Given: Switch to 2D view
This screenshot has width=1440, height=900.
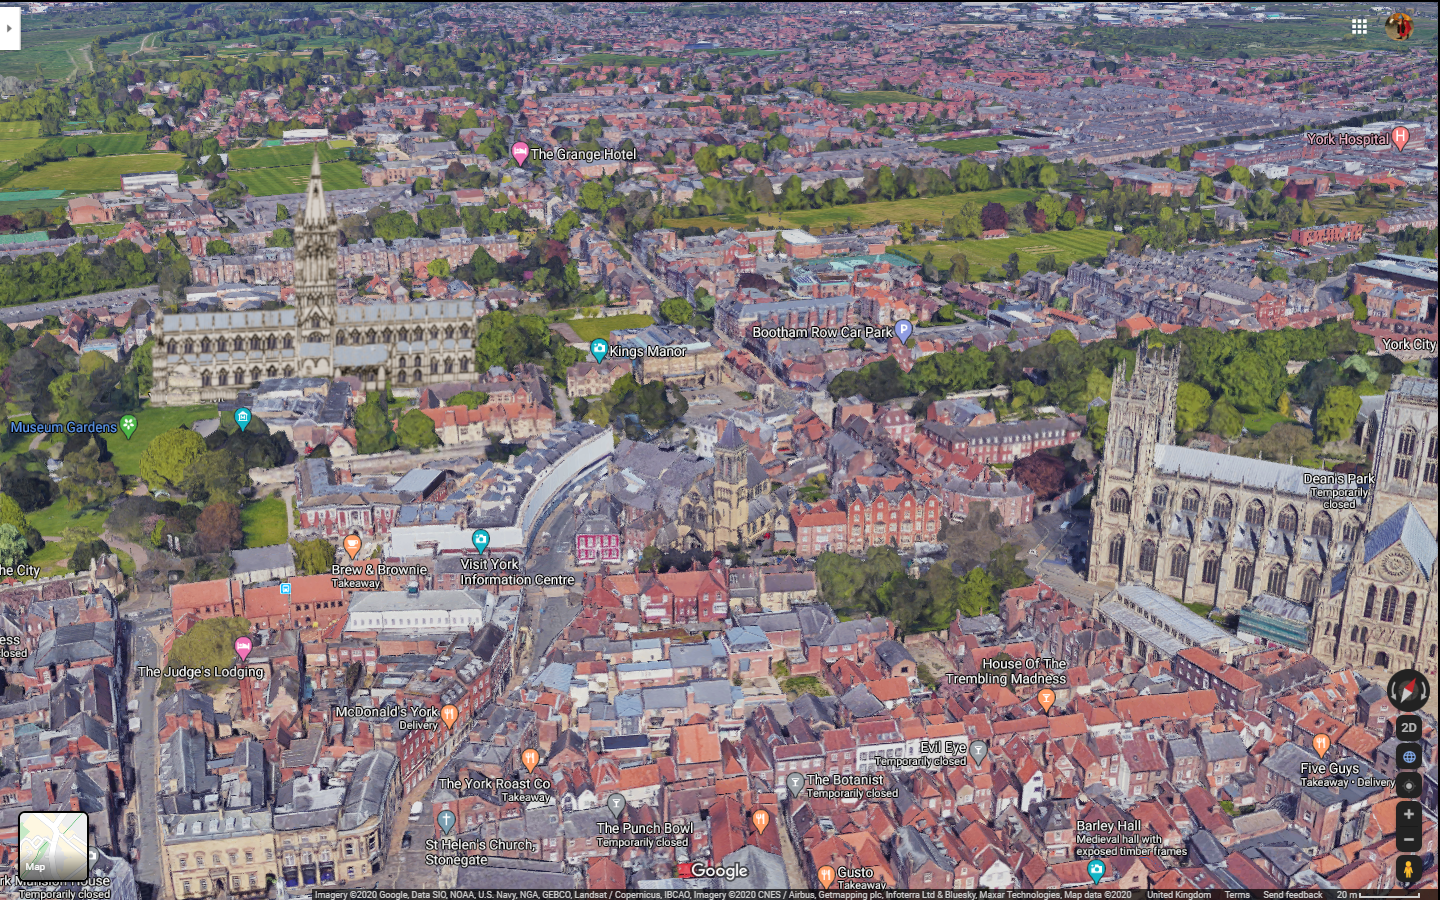Looking at the screenshot, I should pyautogui.click(x=1408, y=728).
